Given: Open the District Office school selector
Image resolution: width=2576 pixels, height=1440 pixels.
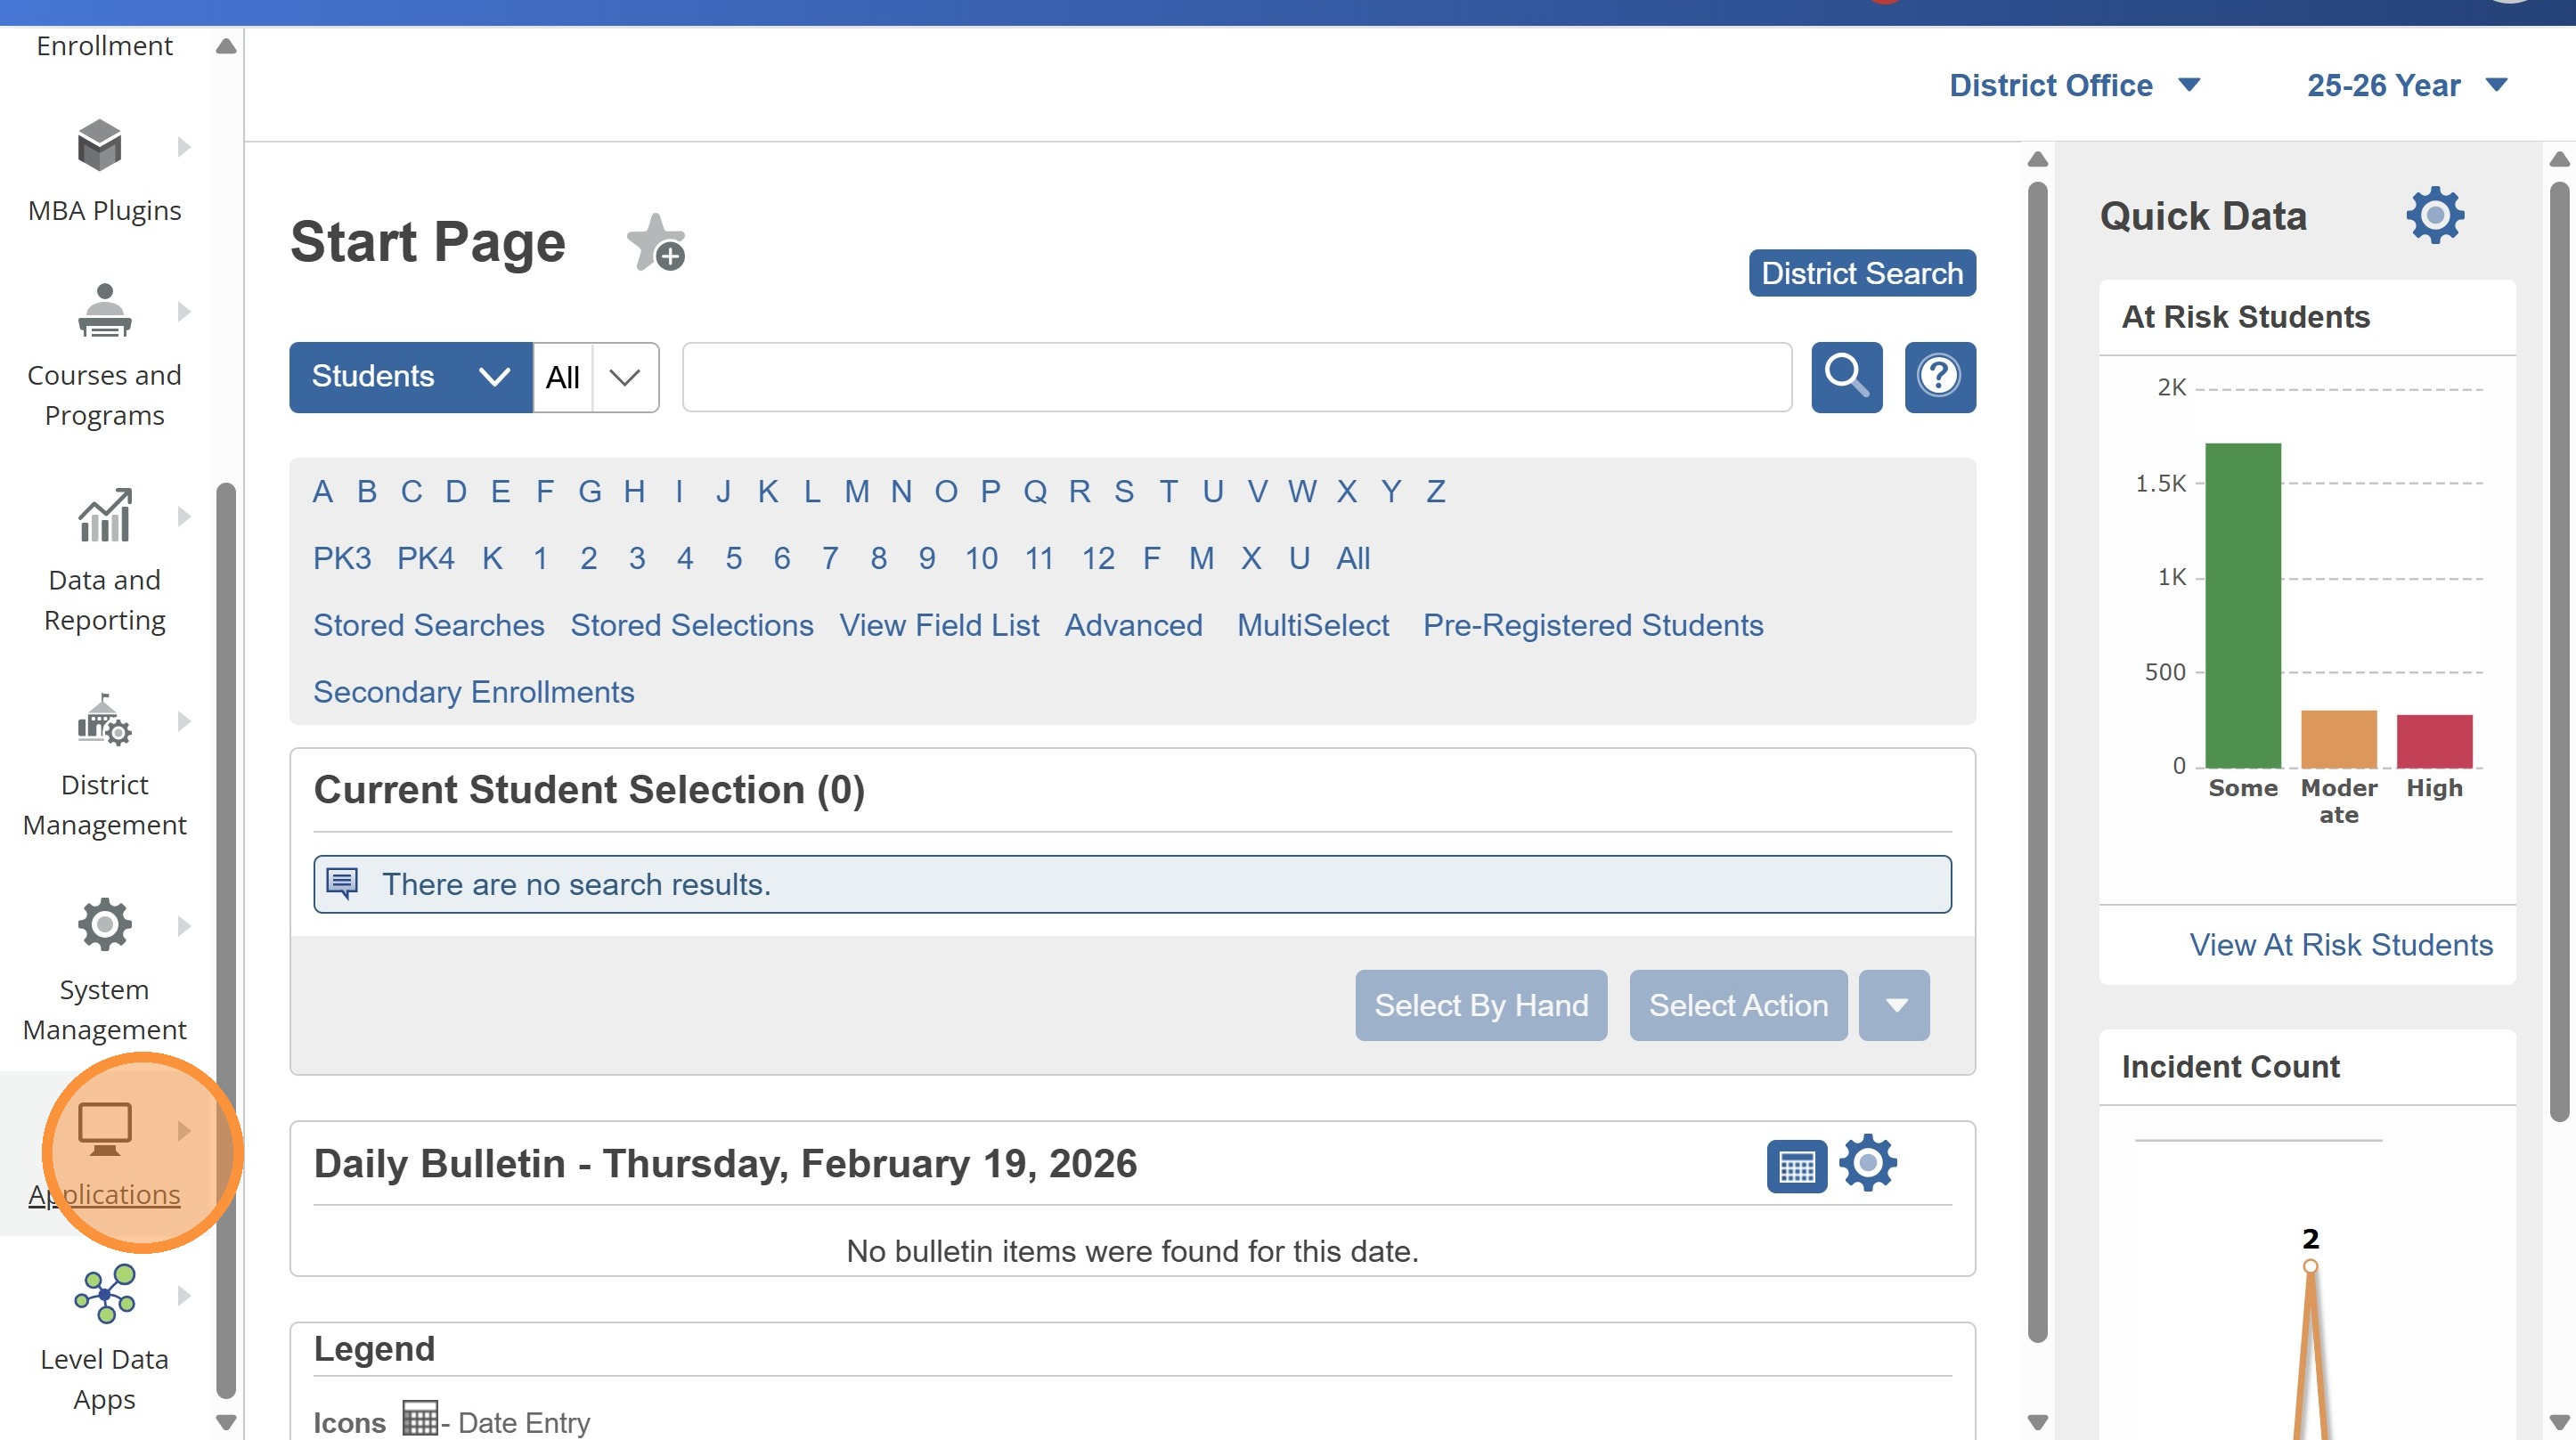Looking at the screenshot, I should pos(2074,85).
